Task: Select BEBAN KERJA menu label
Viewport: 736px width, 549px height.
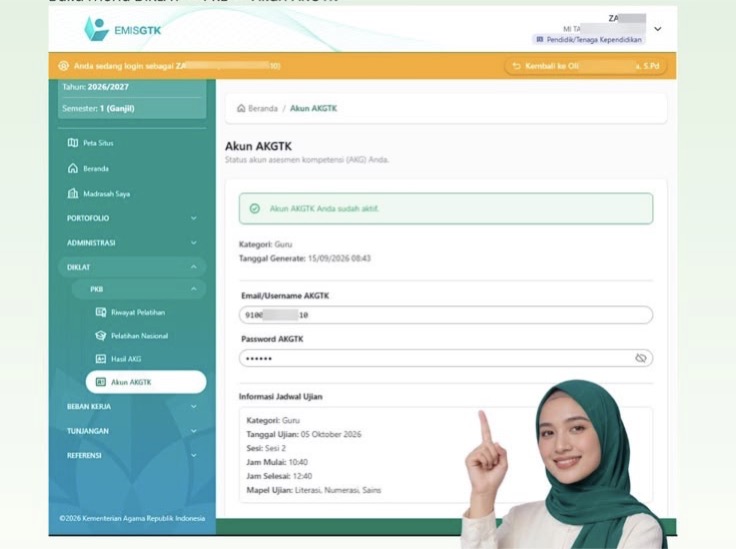Action: point(89,406)
